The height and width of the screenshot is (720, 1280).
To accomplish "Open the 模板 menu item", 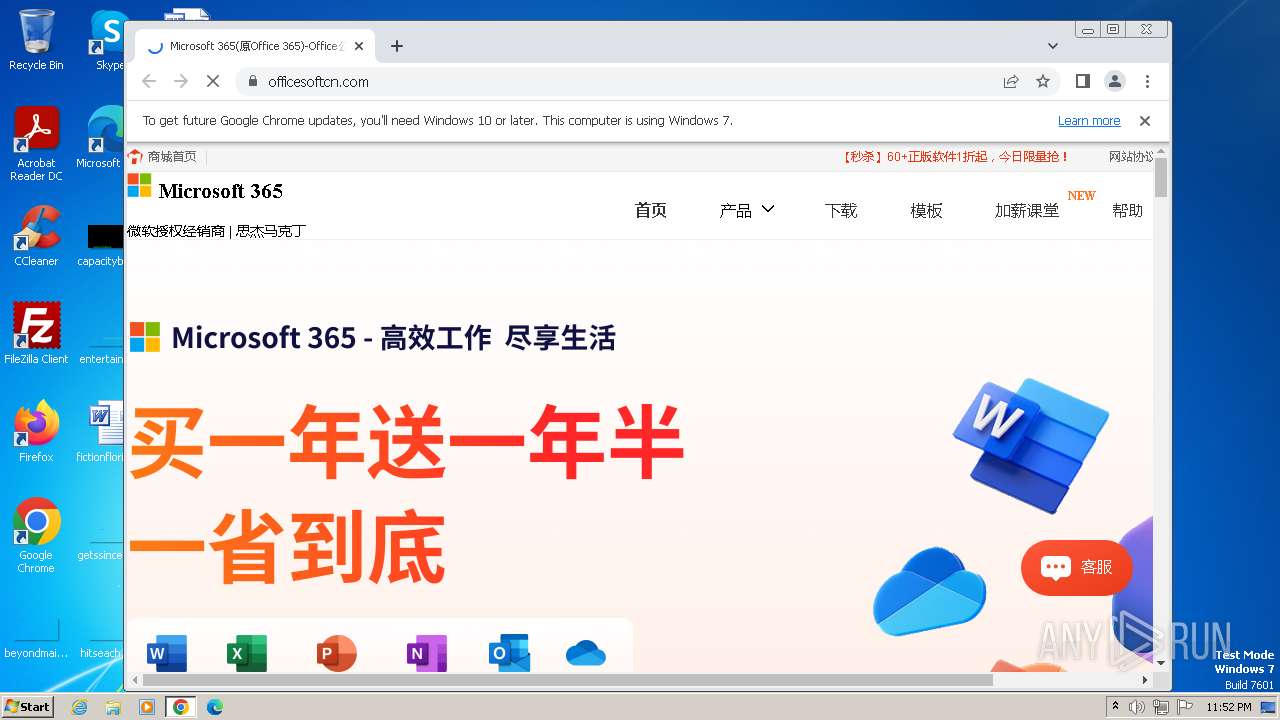I will [926, 210].
